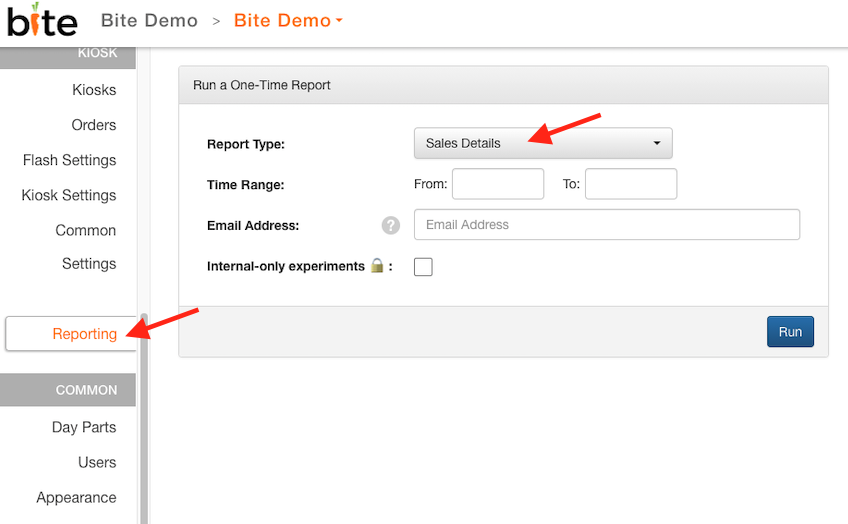Open the Kiosks menu item
This screenshot has height=524, width=848.
coord(94,90)
